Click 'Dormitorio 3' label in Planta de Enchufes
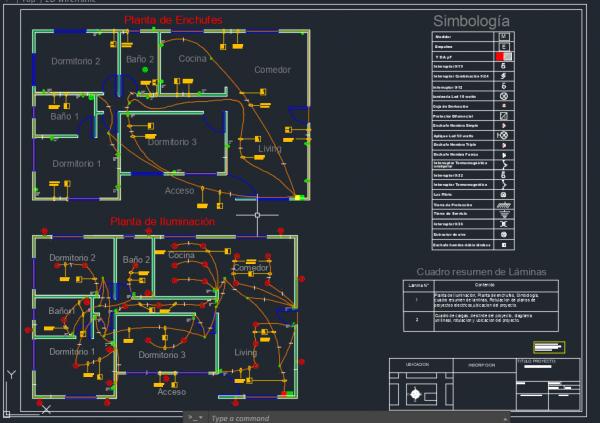Screen dimensions: 600x423 tap(172, 142)
